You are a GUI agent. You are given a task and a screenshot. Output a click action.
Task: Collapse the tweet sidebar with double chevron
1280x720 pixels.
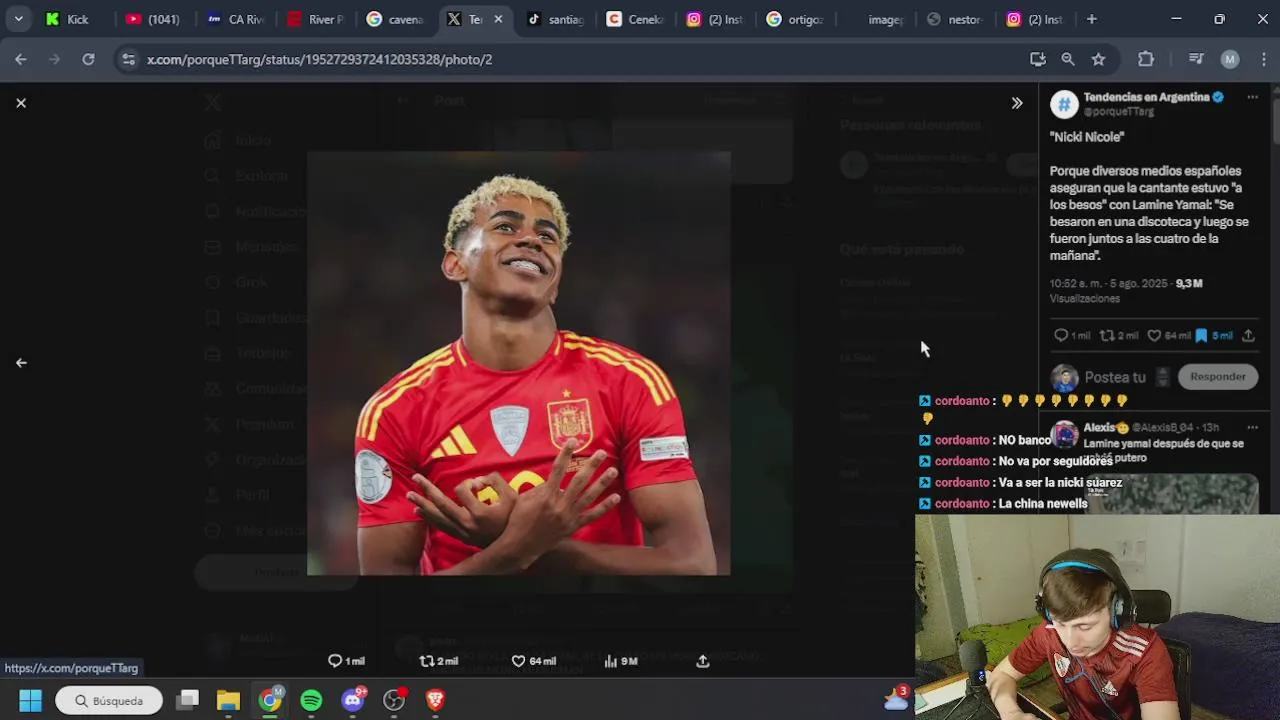[1017, 103]
